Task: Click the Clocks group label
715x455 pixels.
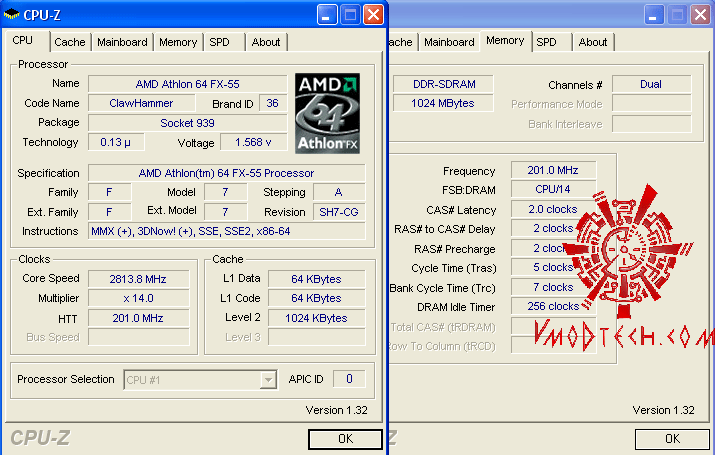Action: [x=34, y=259]
